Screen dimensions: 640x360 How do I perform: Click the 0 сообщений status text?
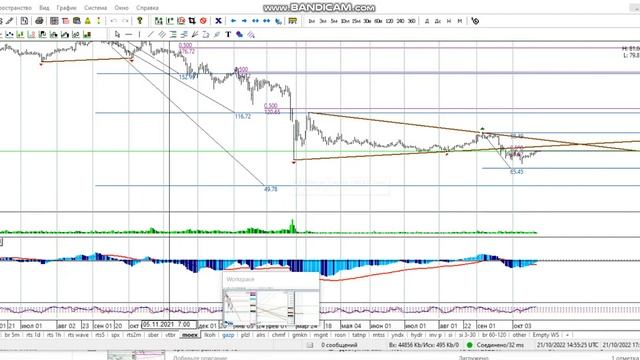(x=339, y=345)
